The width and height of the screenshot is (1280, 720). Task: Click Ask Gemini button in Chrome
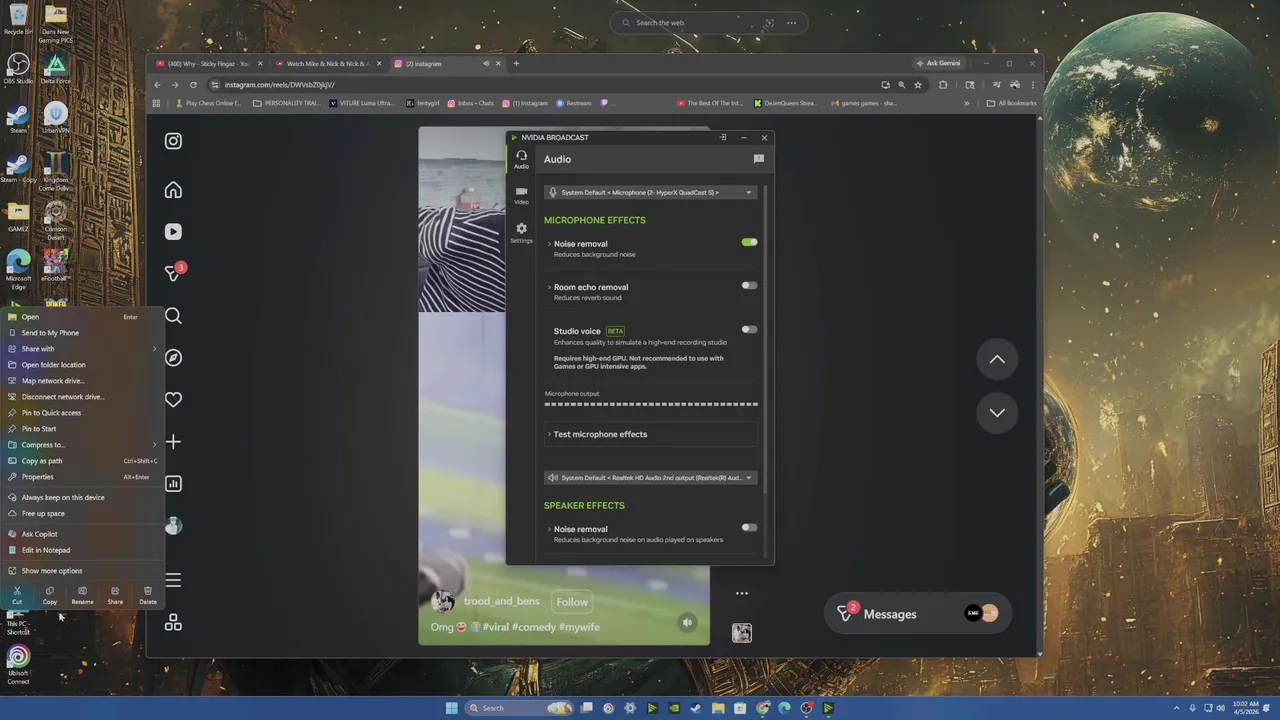point(939,63)
